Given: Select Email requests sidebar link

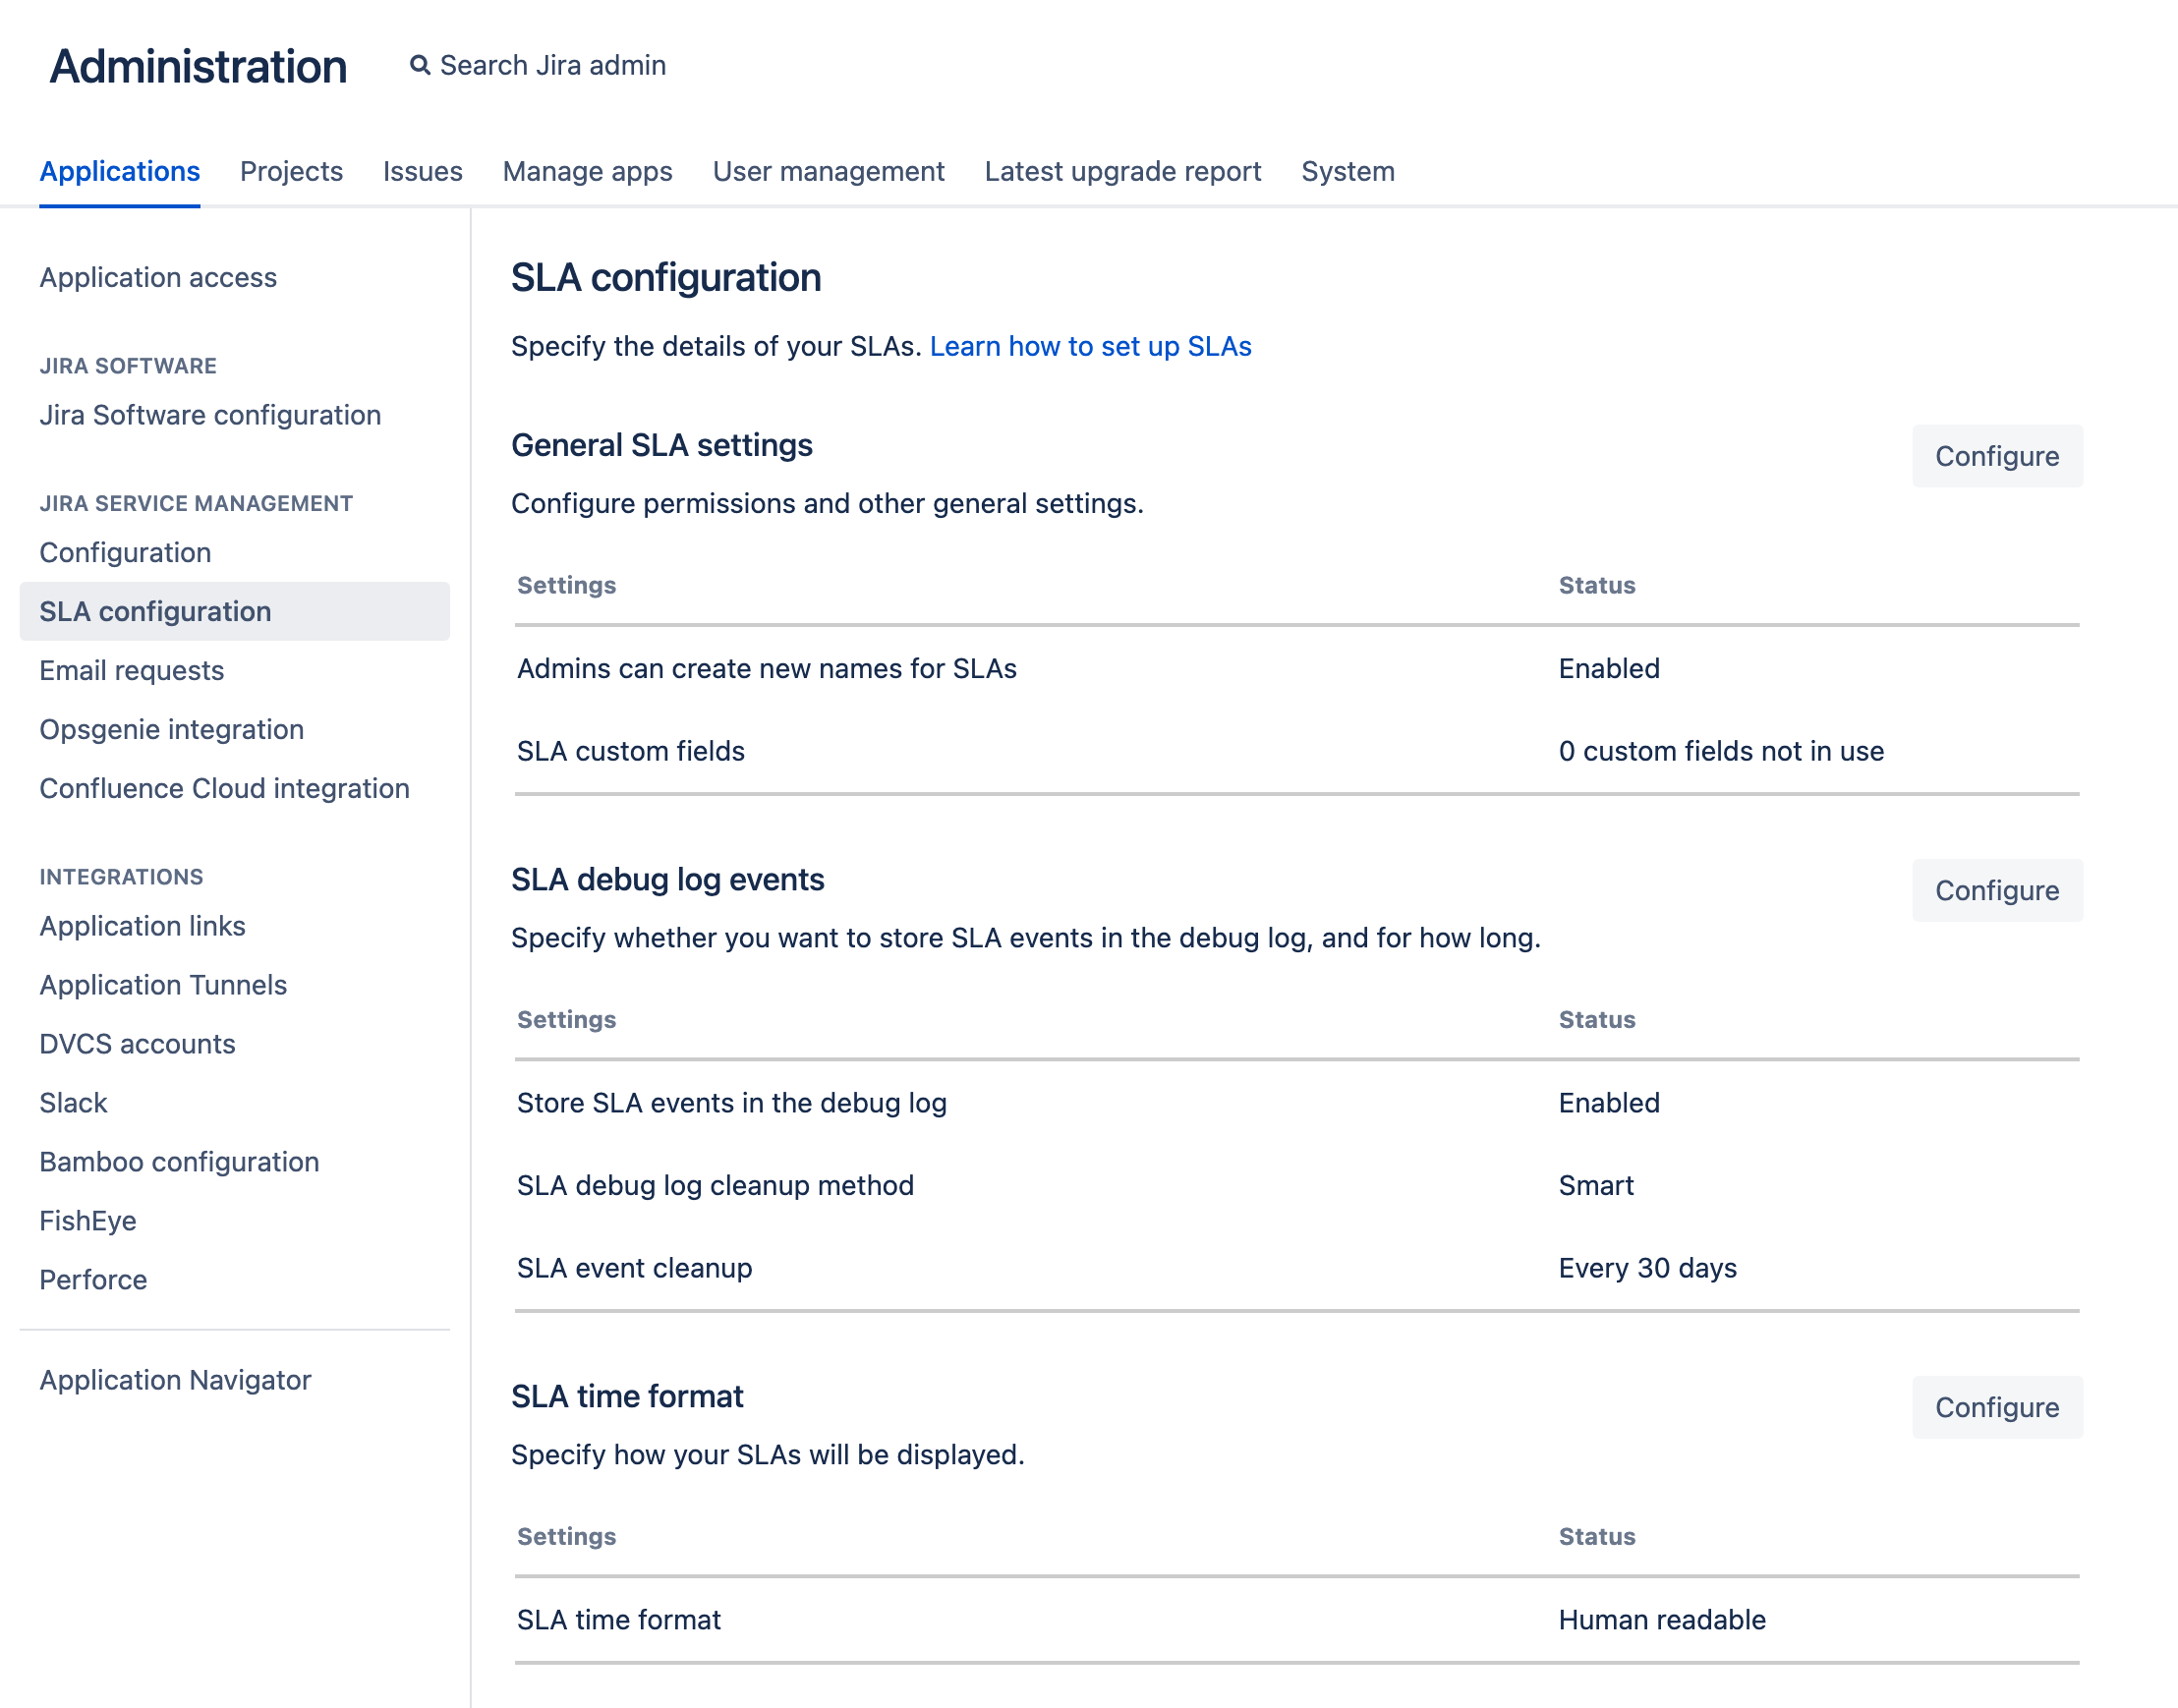Looking at the screenshot, I should 133,670.
